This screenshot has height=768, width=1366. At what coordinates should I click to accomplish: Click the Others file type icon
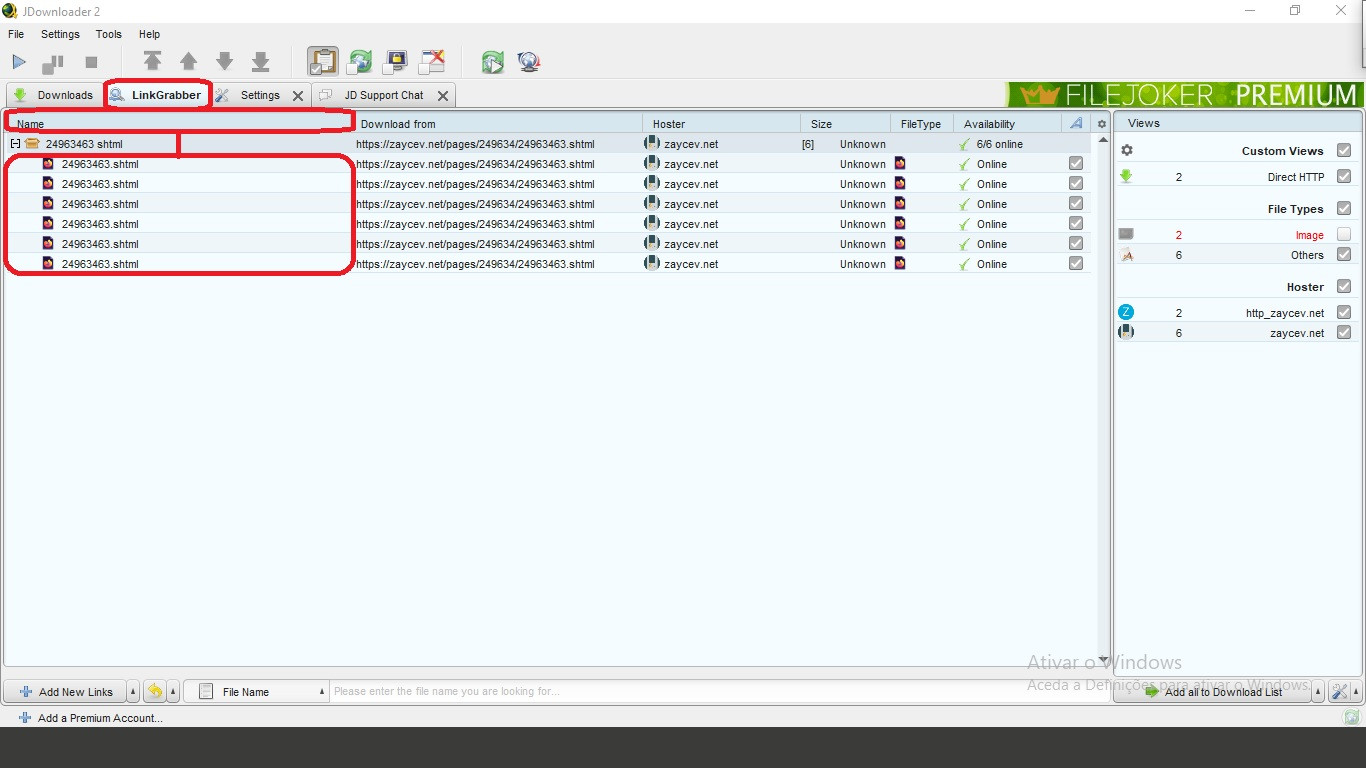1126,255
